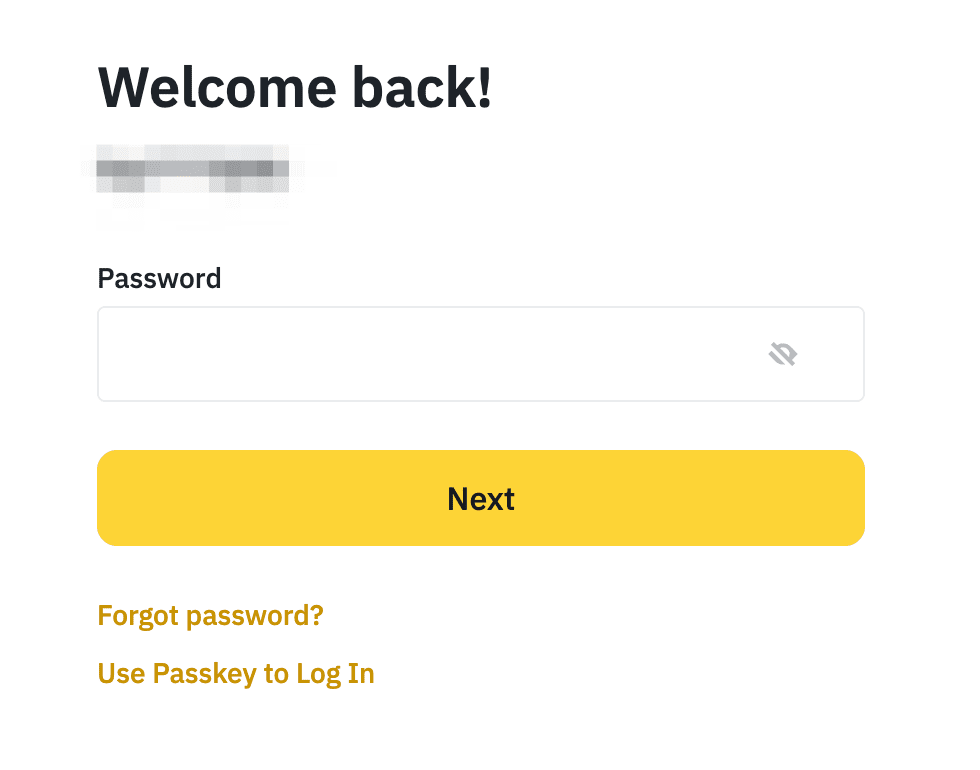The height and width of the screenshot is (770, 980).
Task: Click the Password field label
Action: (x=159, y=278)
